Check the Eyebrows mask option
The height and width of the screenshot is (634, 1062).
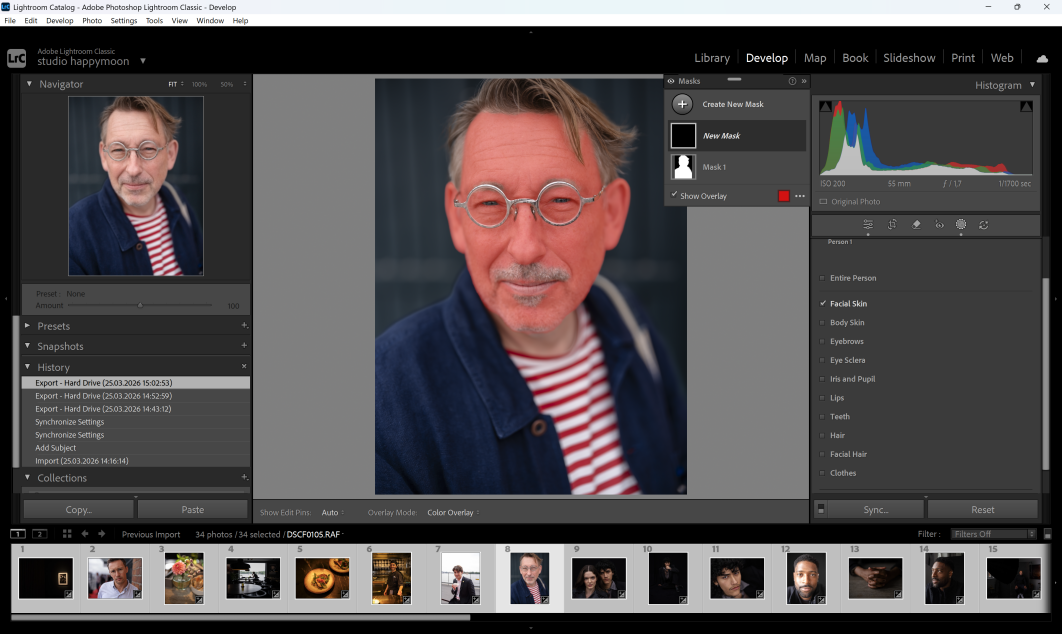point(823,341)
